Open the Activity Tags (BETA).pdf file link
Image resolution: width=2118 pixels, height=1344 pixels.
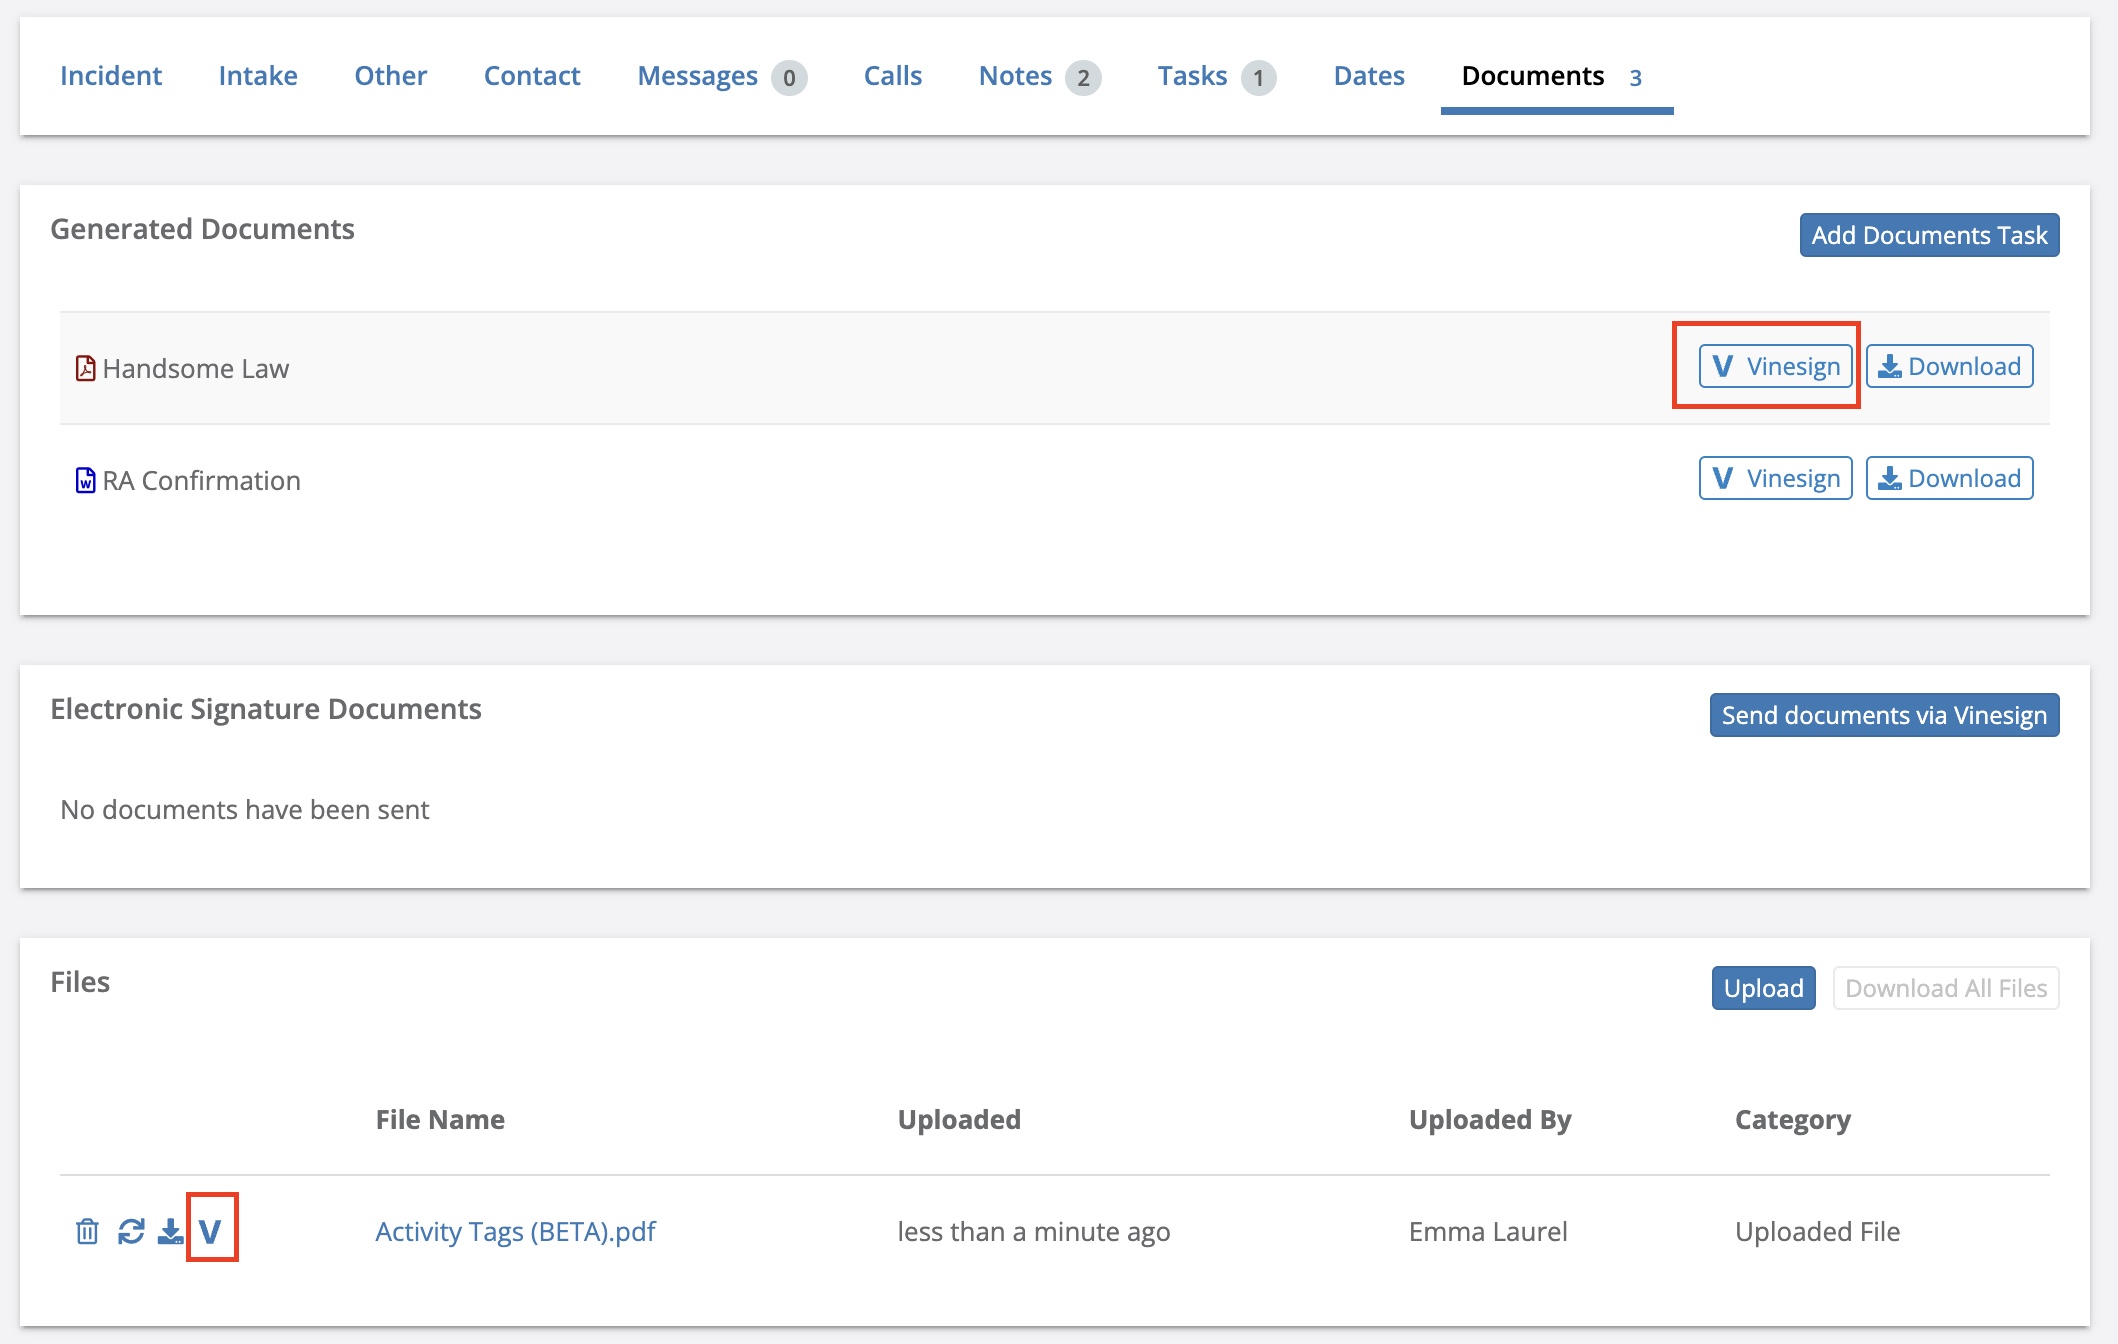(515, 1231)
